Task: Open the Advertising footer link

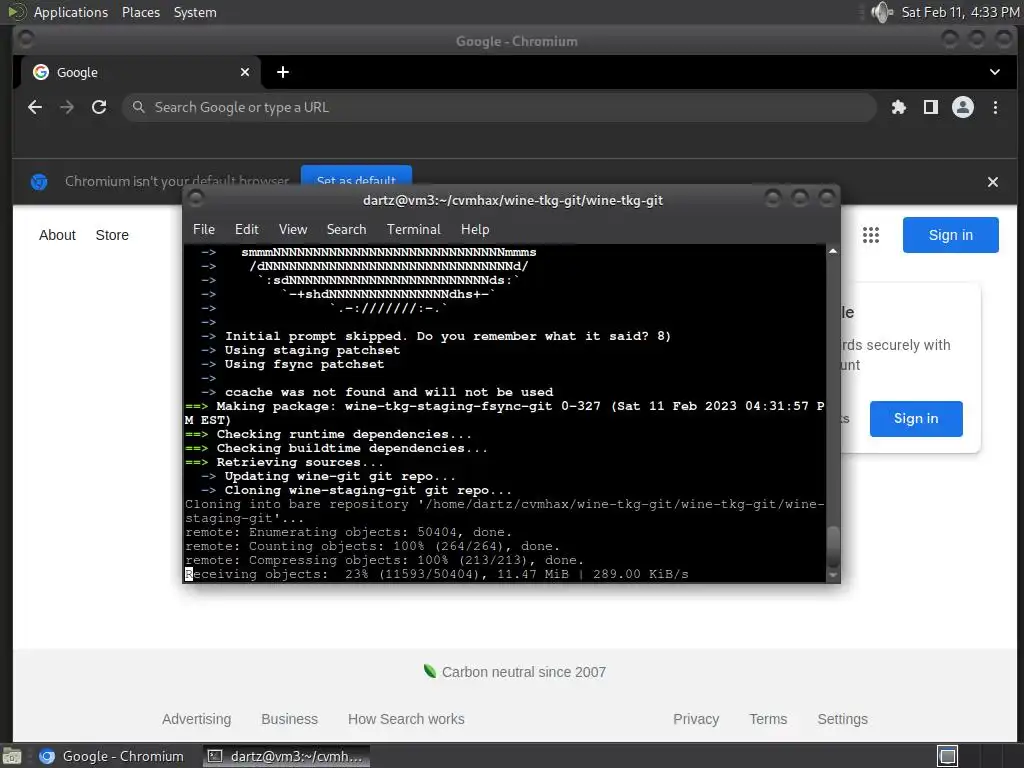Action: (197, 719)
